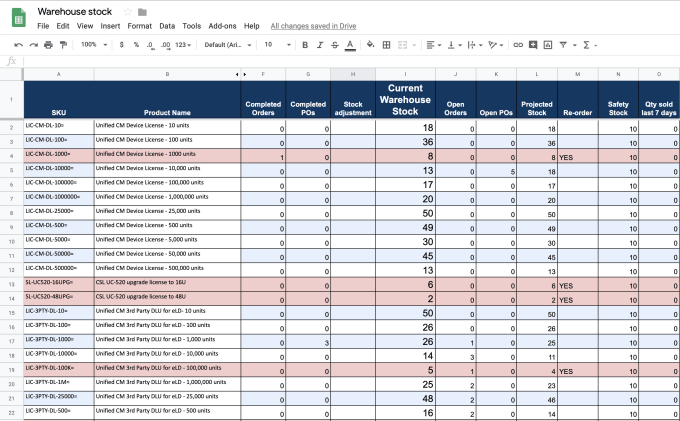Click cell SL-UC520-16UPG=
680x421 pixels.
pos(59,284)
